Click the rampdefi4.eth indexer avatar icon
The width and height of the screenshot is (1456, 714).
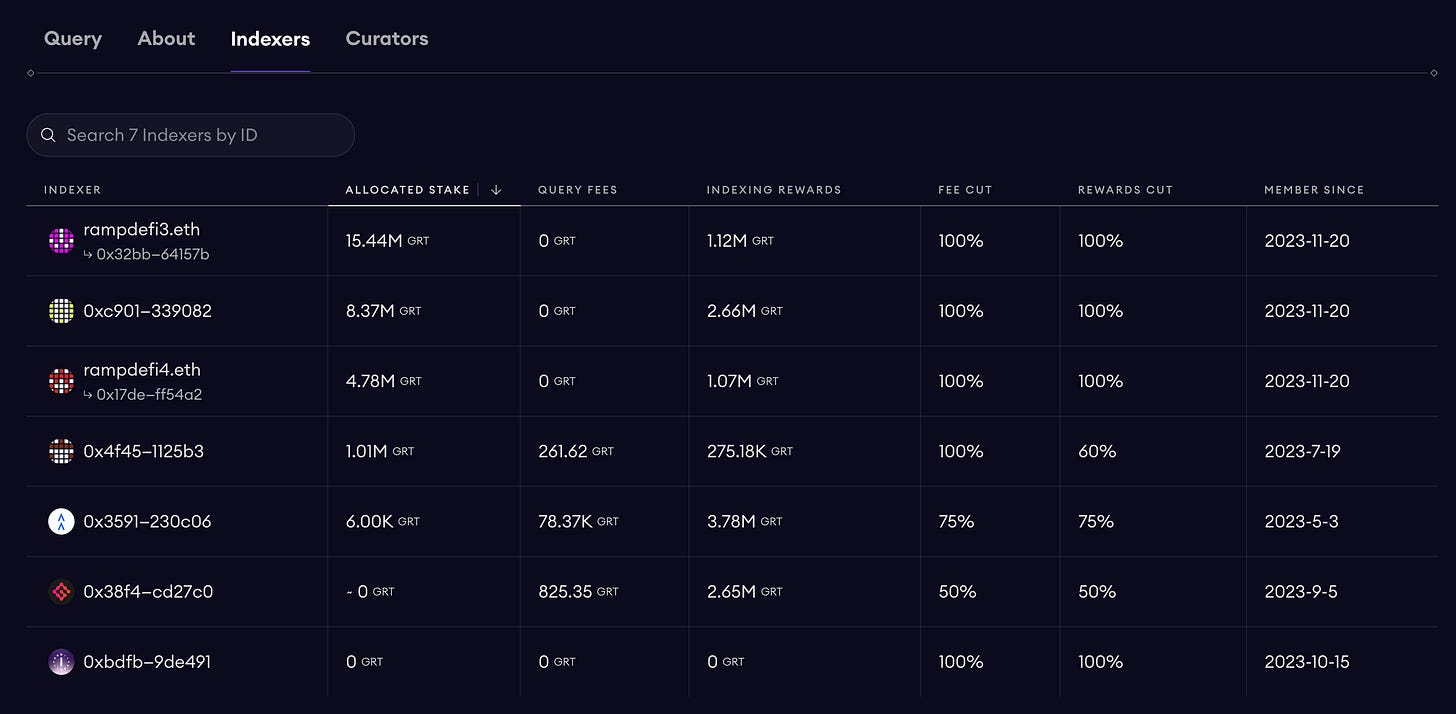[61, 381]
